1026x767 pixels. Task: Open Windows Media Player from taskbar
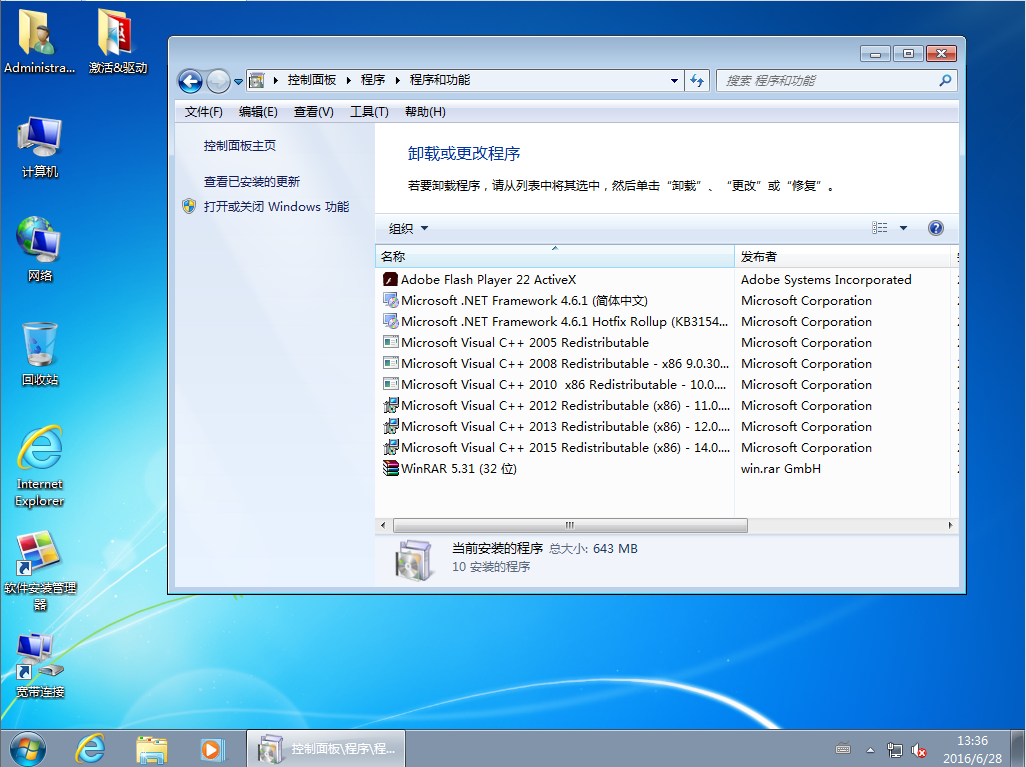210,748
